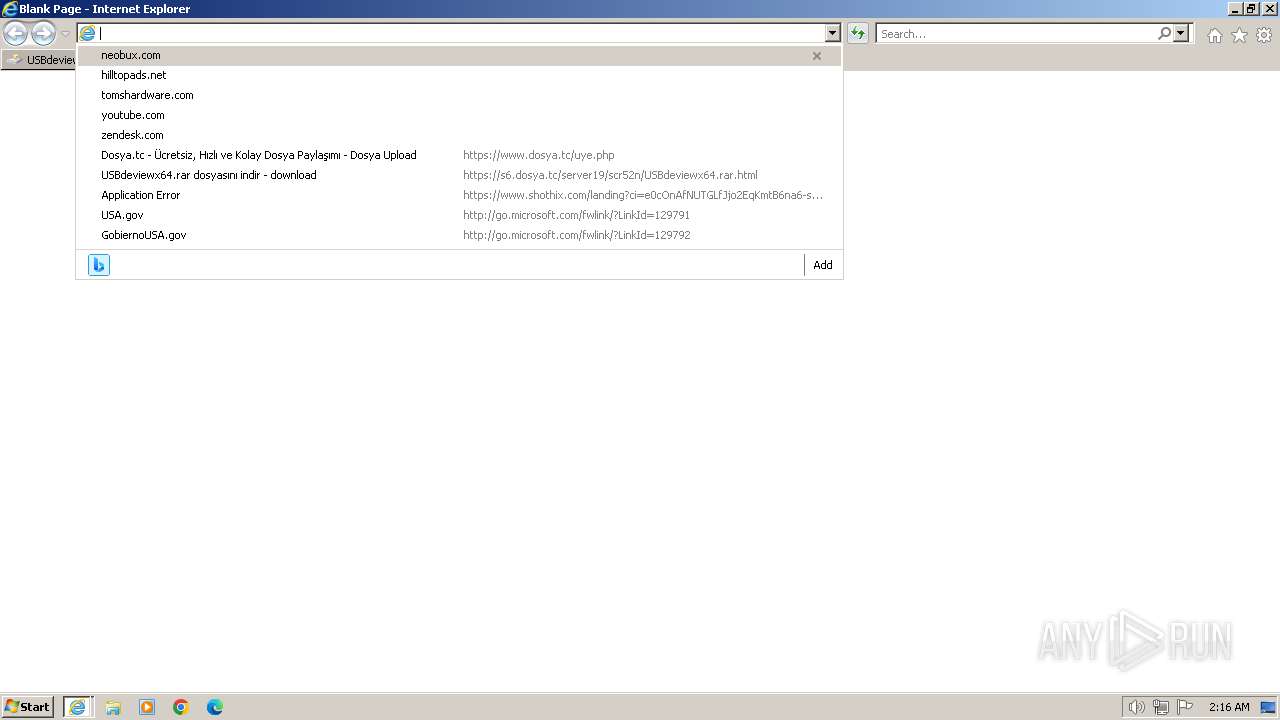1280x720 pixels.
Task: Open the USA.gov favorites entry
Action: pos(459,215)
